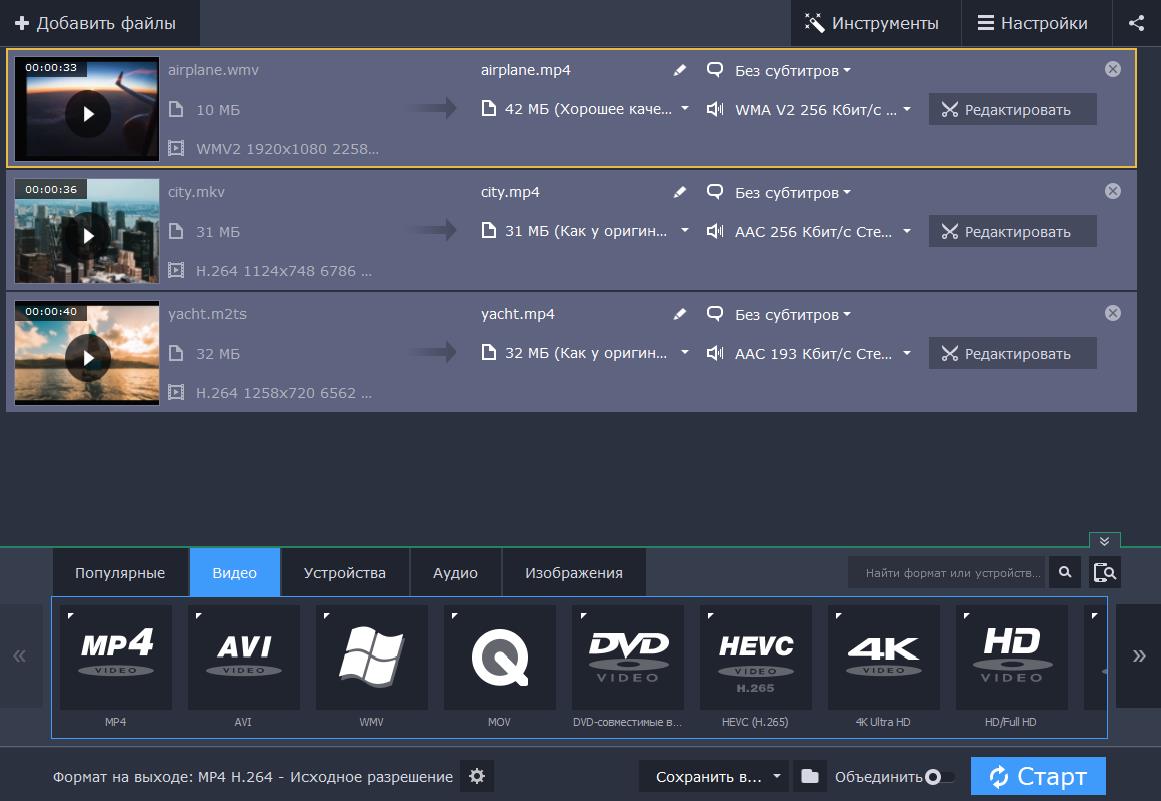The width and height of the screenshot is (1161, 801).
Task: Click the share icon in top bar
Action: click(x=1136, y=23)
